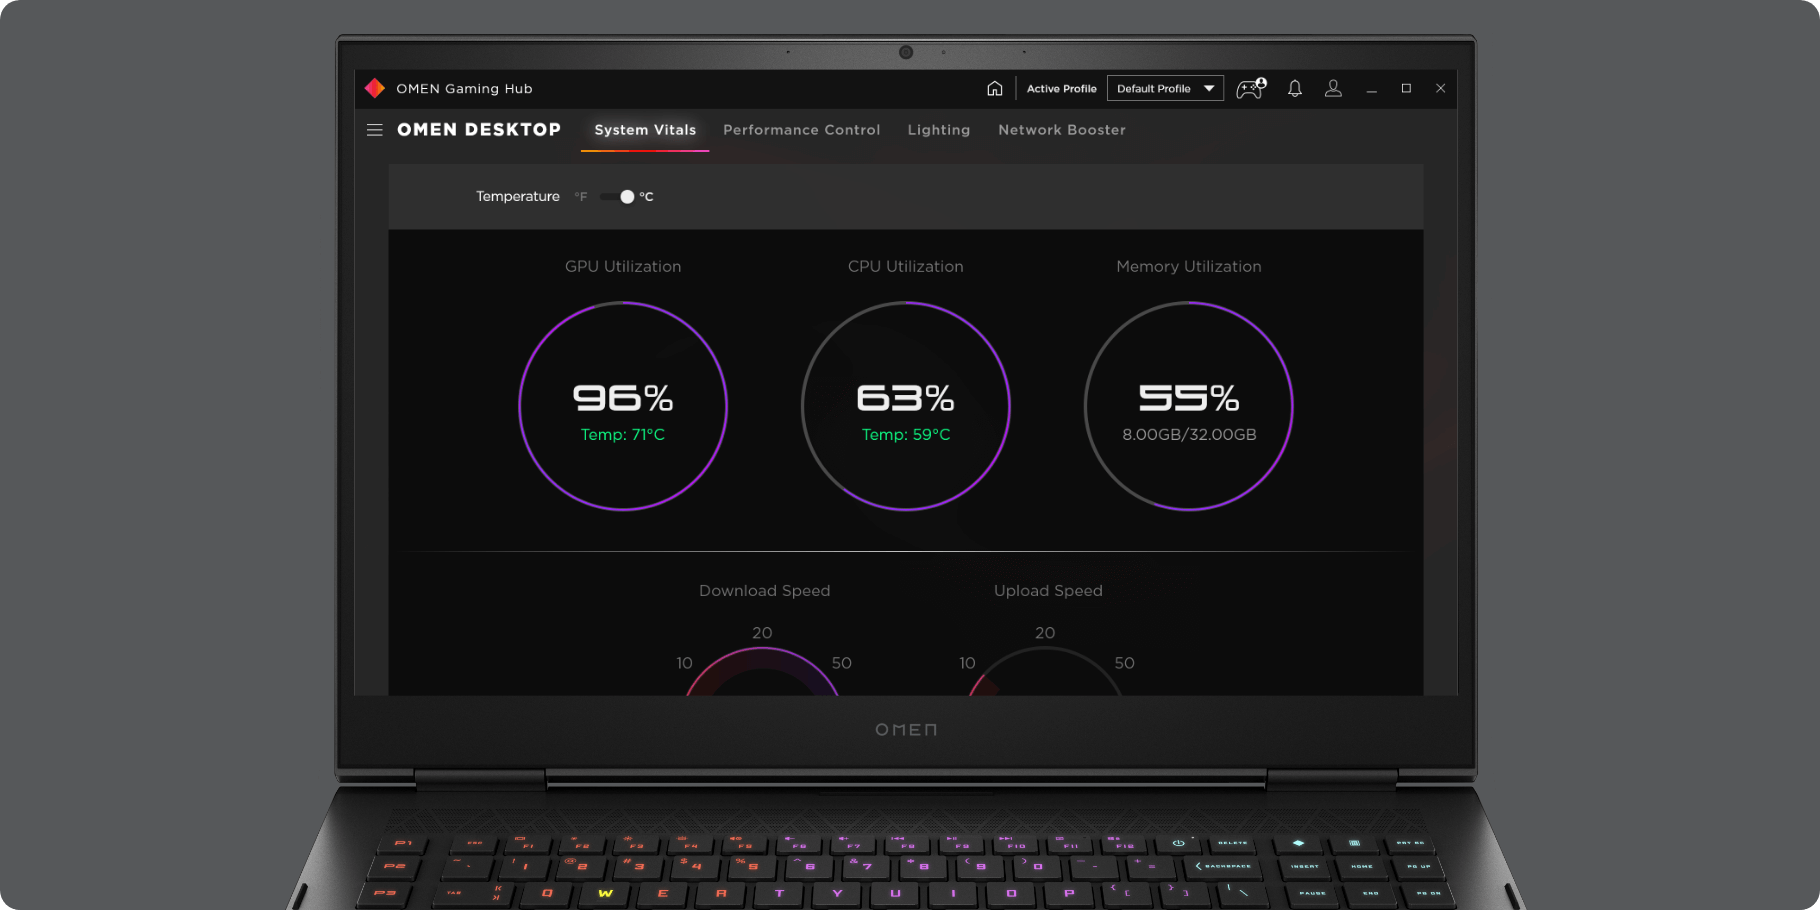Image resolution: width=1820 pixels, height=910 pixels.
Task: Click the GPU 'Temp: 71°C' reading
Action: pyautogui.click(x=623, y=435)
